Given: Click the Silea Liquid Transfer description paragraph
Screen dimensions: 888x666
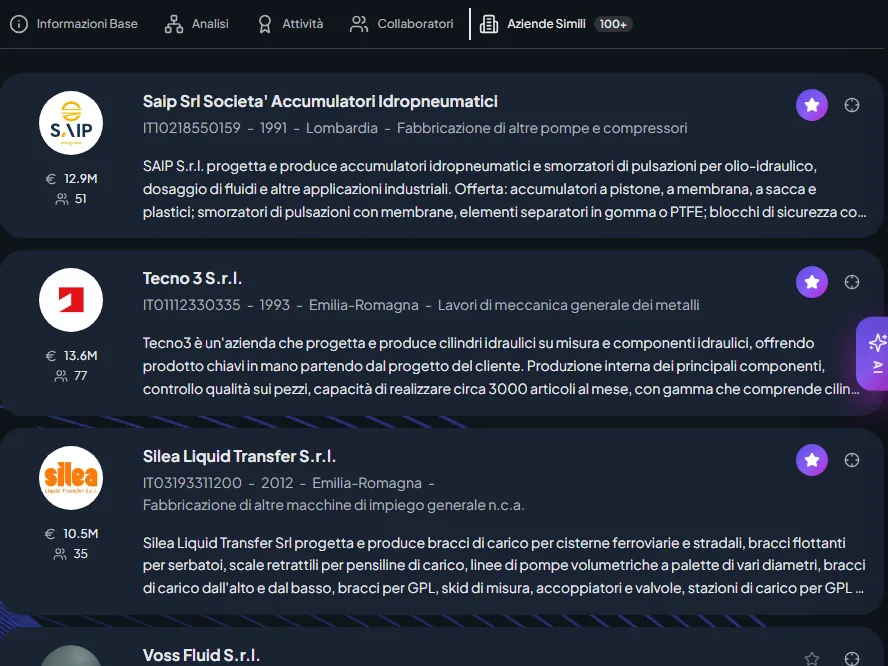Looking at the screenshot, I should click(x=504, y=565).
